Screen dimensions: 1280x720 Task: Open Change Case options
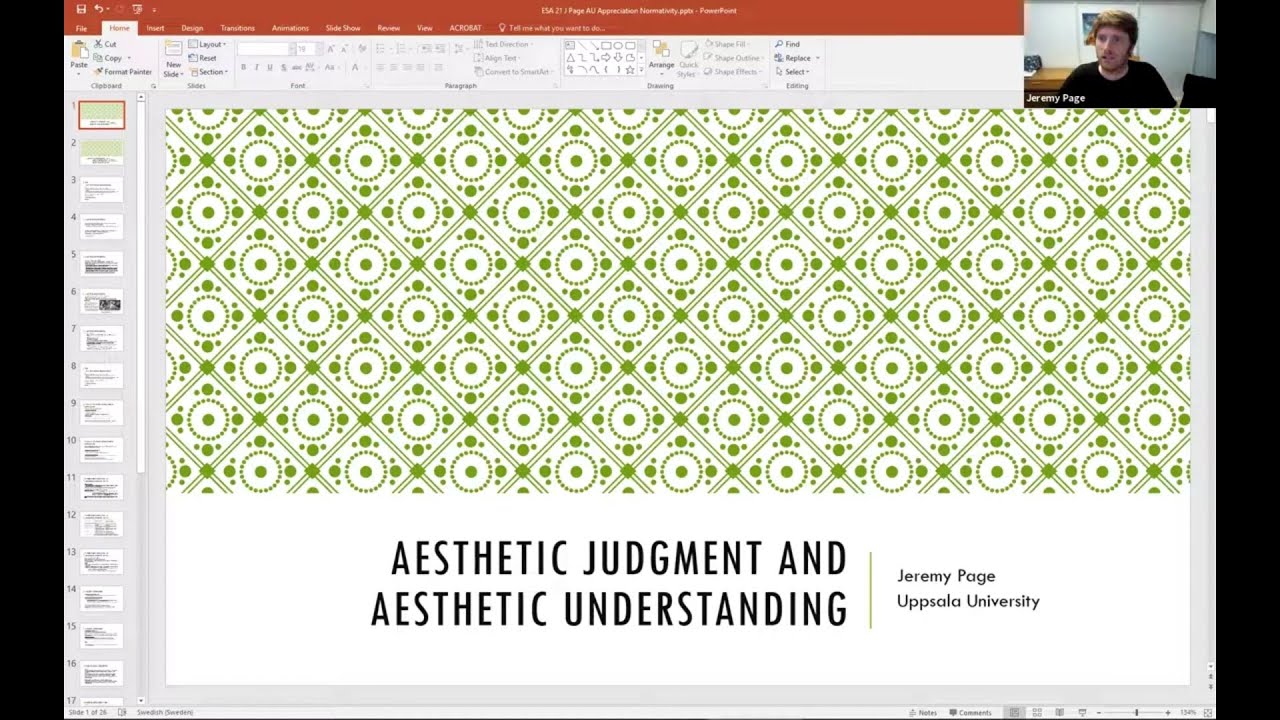pyautogui.click(x=331, y=67)
